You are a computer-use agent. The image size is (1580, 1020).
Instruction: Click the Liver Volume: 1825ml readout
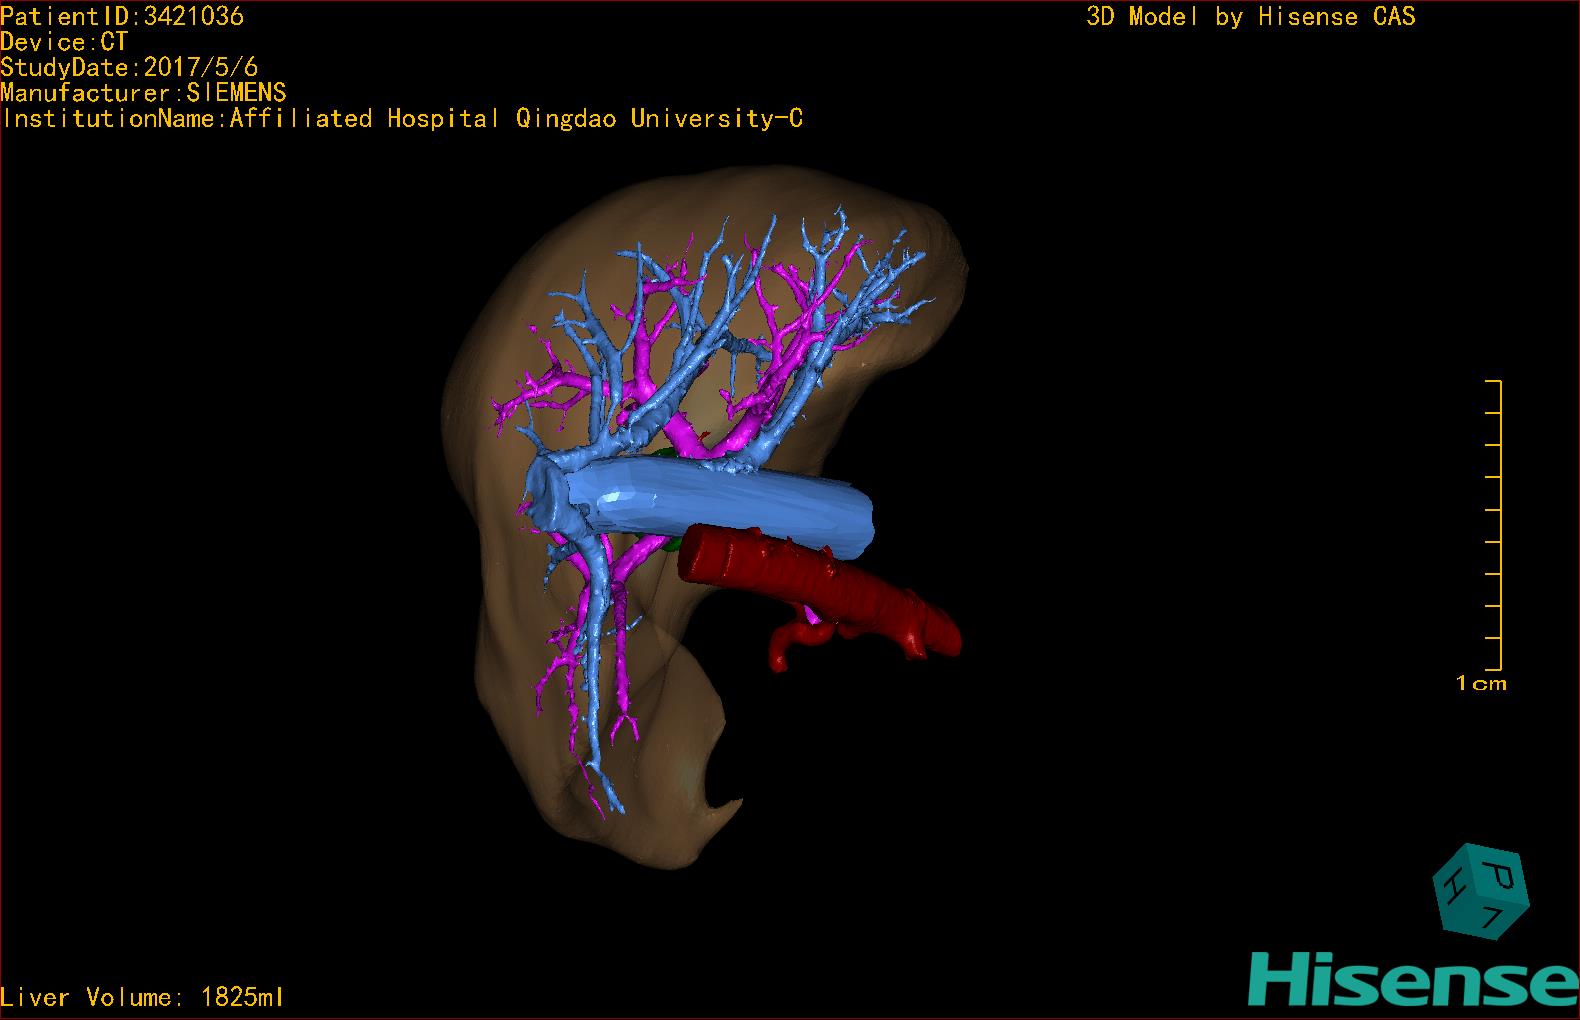pos(143,997)
